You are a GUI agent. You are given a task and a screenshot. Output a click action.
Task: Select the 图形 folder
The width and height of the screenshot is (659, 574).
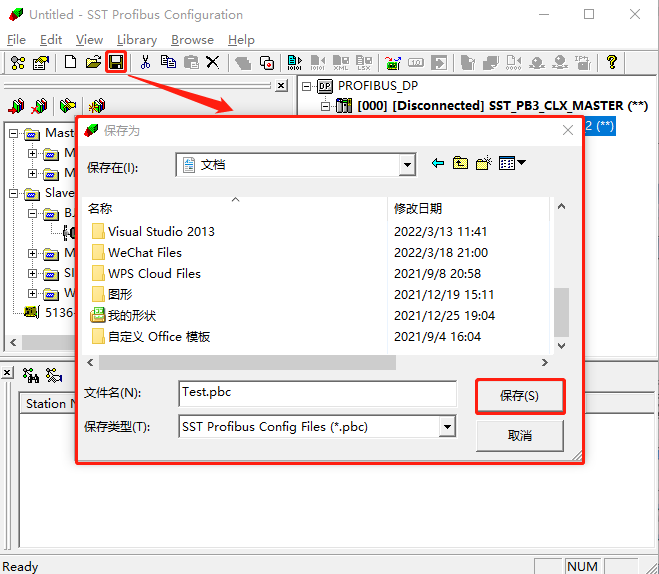pos(112,295)
